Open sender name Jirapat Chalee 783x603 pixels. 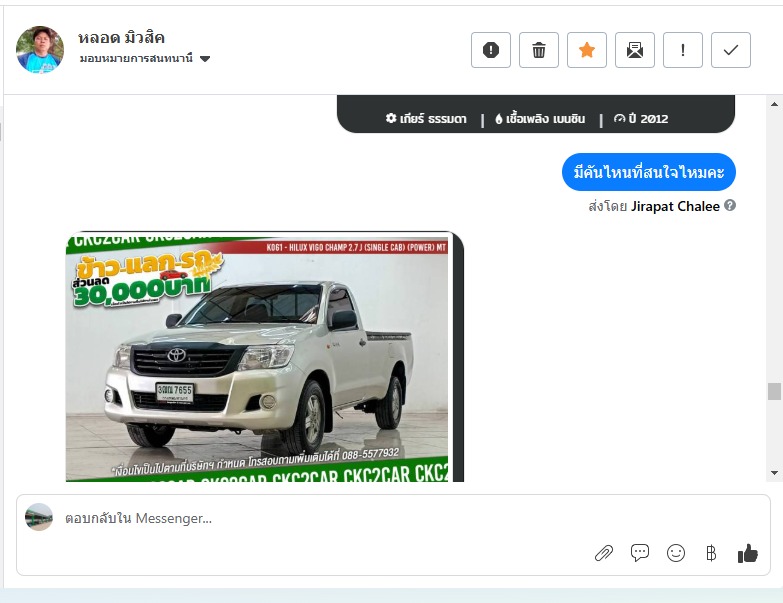click(675, 206)
